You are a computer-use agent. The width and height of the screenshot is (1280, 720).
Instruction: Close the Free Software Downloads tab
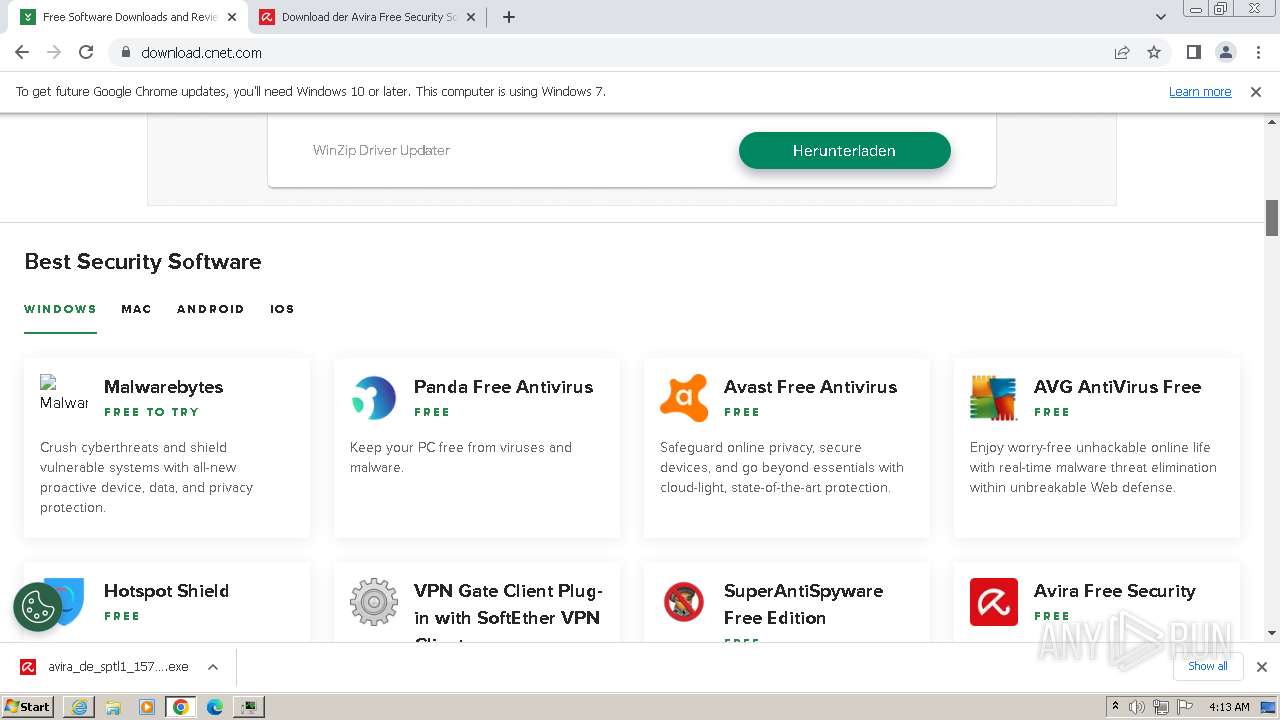[232, 17]
